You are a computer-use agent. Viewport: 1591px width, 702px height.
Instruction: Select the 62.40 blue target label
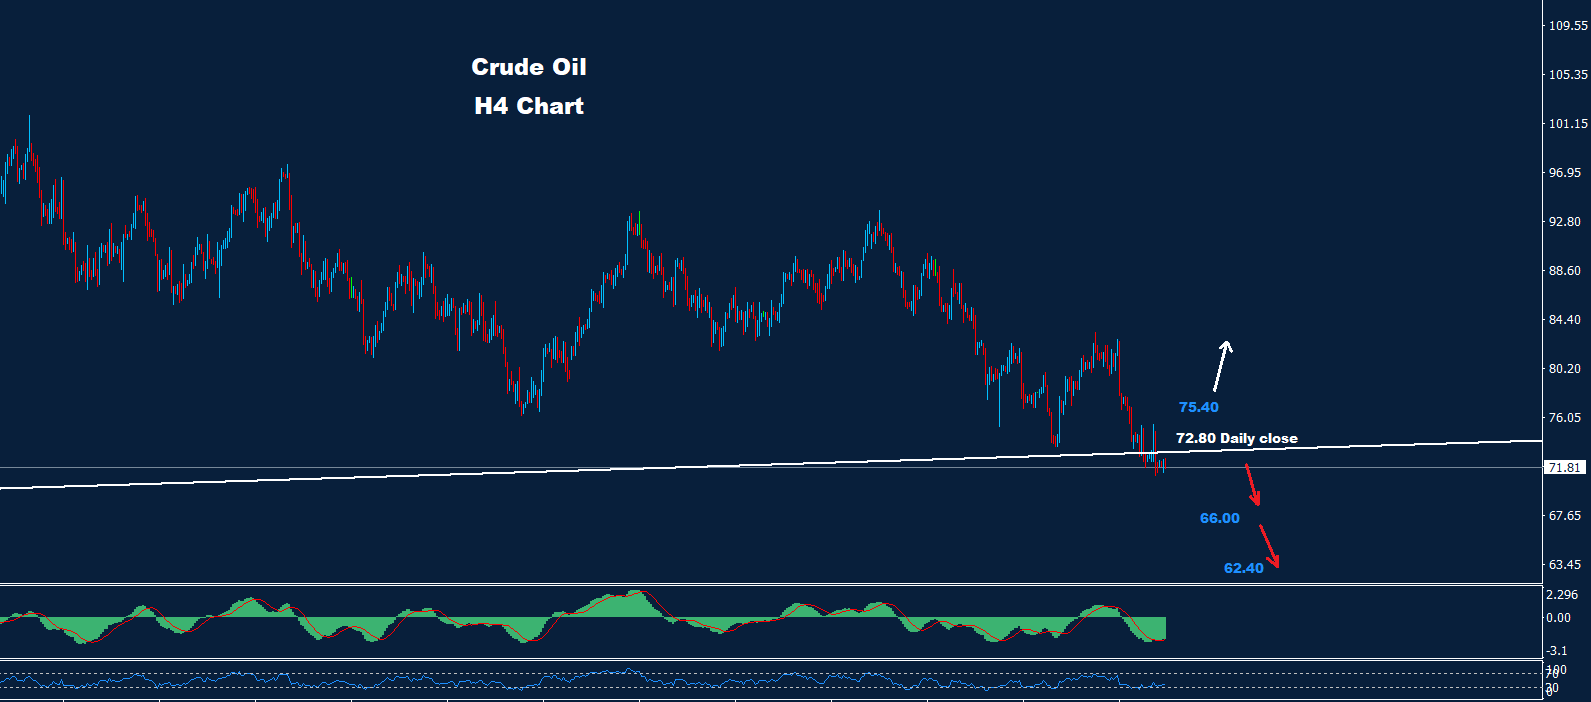tap(1243, 568)
